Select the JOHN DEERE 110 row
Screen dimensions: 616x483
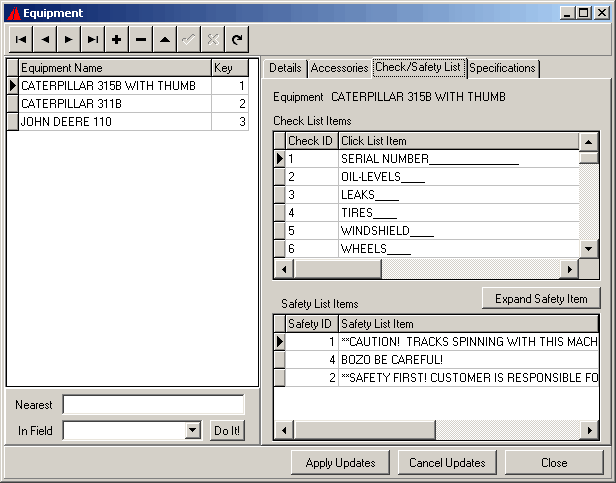(x=128, y=122)
